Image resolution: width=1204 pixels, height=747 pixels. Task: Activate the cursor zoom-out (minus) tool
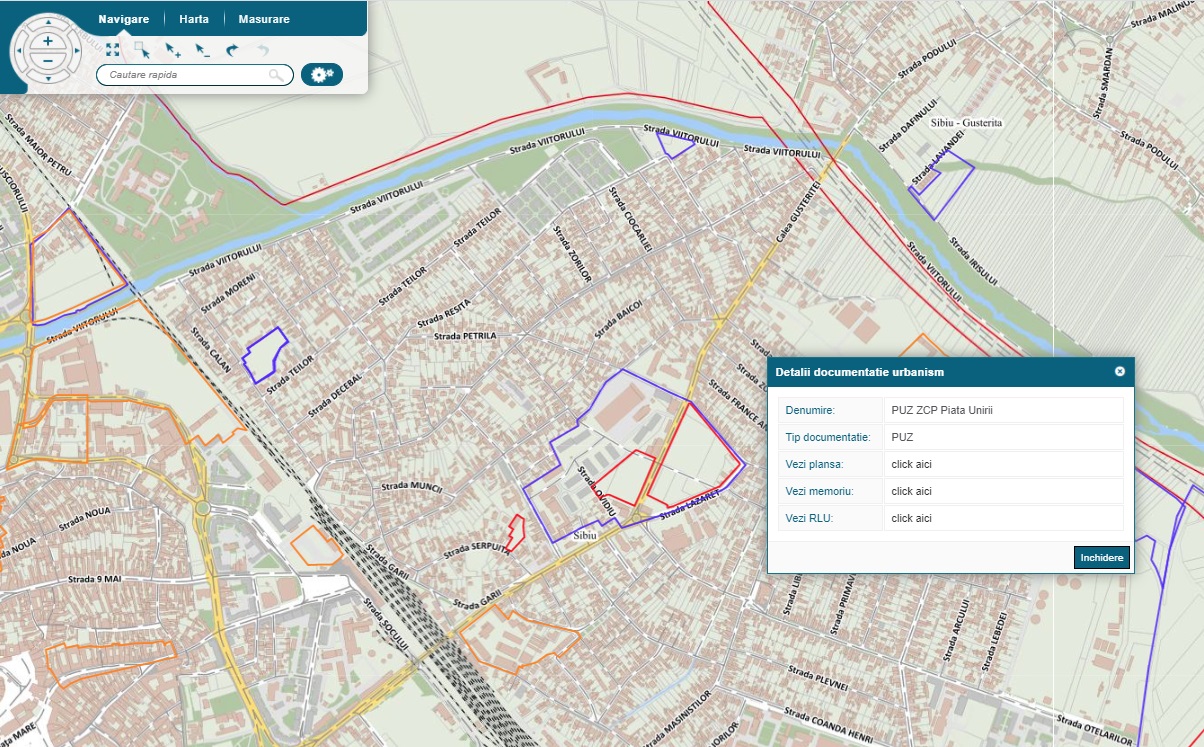click(x=203, y=50)
